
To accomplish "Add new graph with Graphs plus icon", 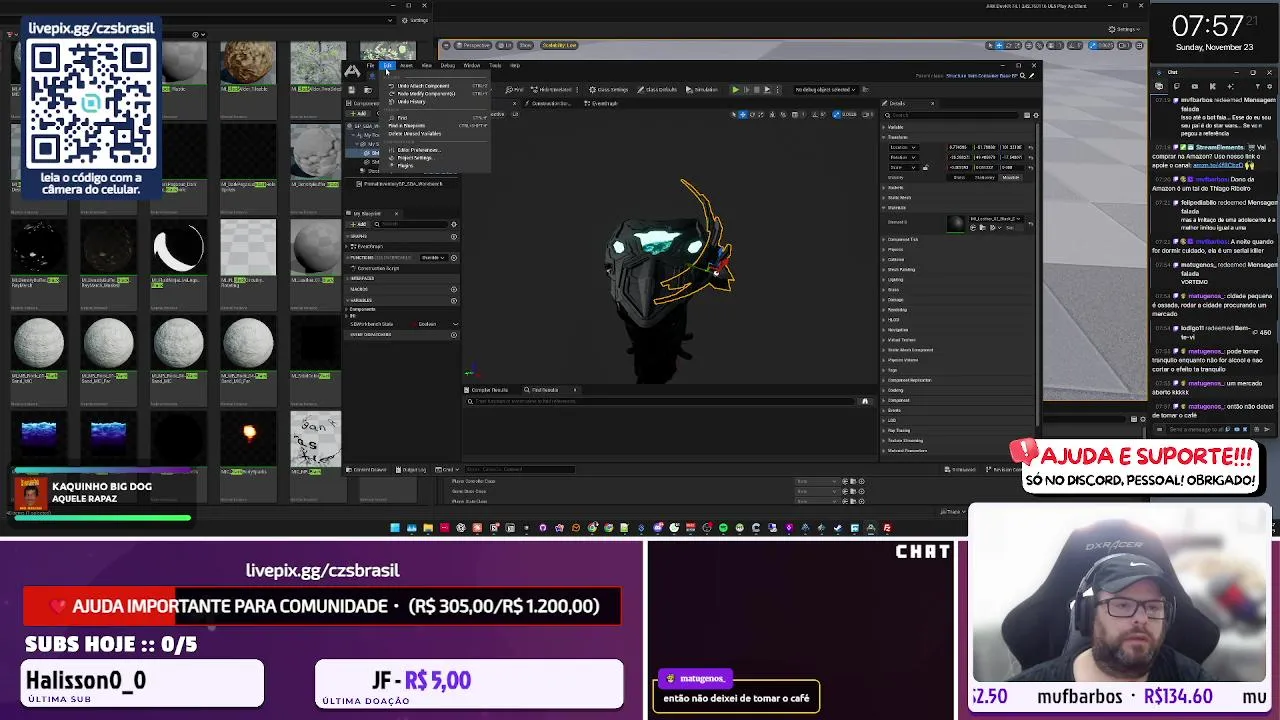I will click(x=453, y=237).
